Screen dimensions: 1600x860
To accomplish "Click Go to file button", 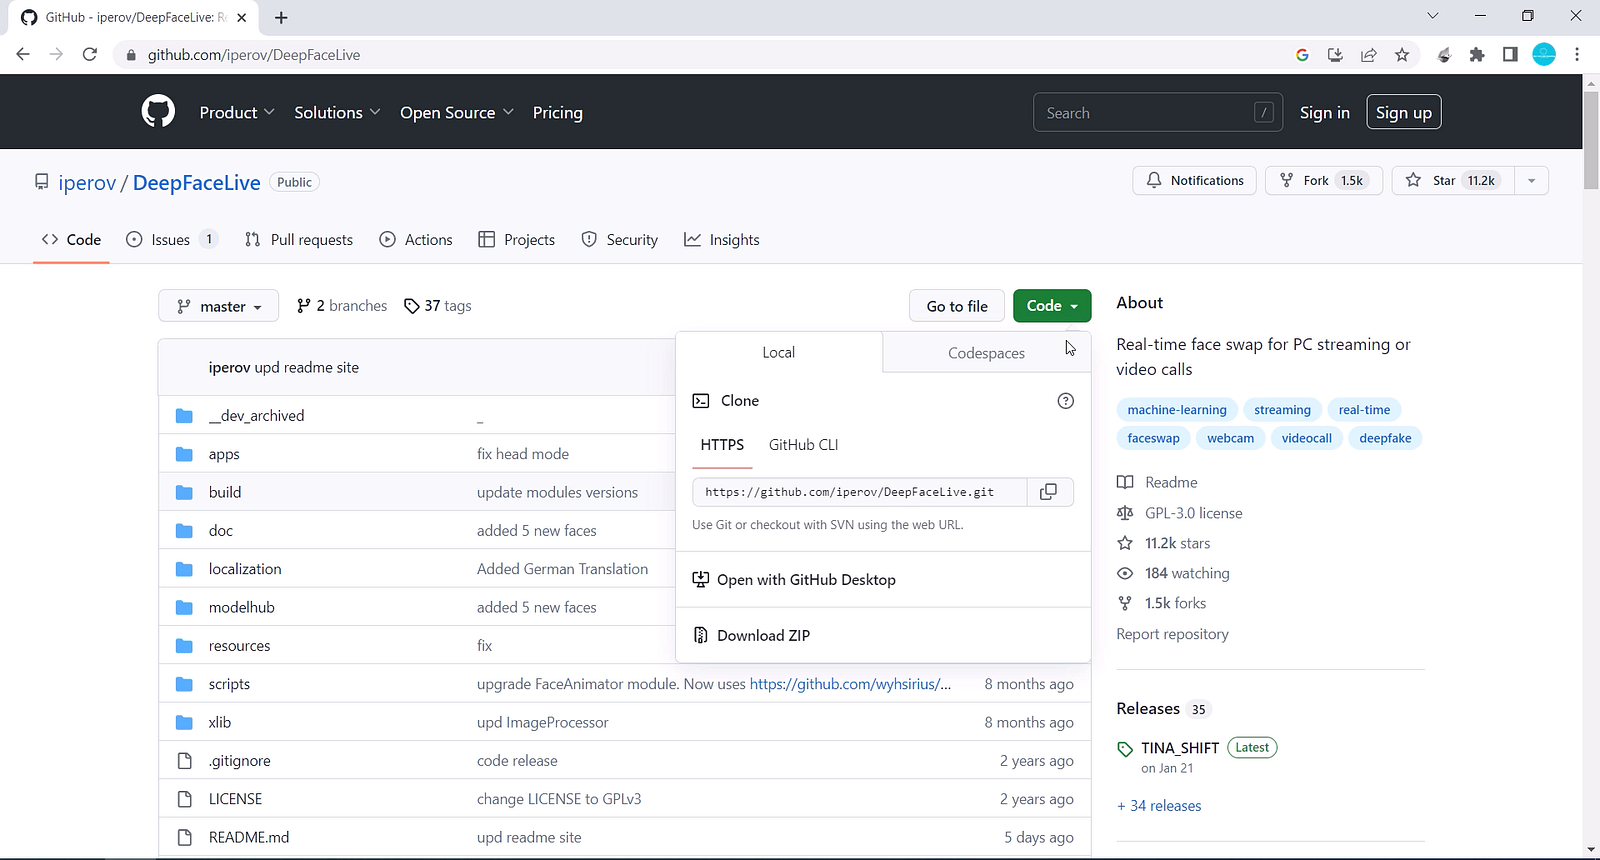I will (x=957, y=306).
